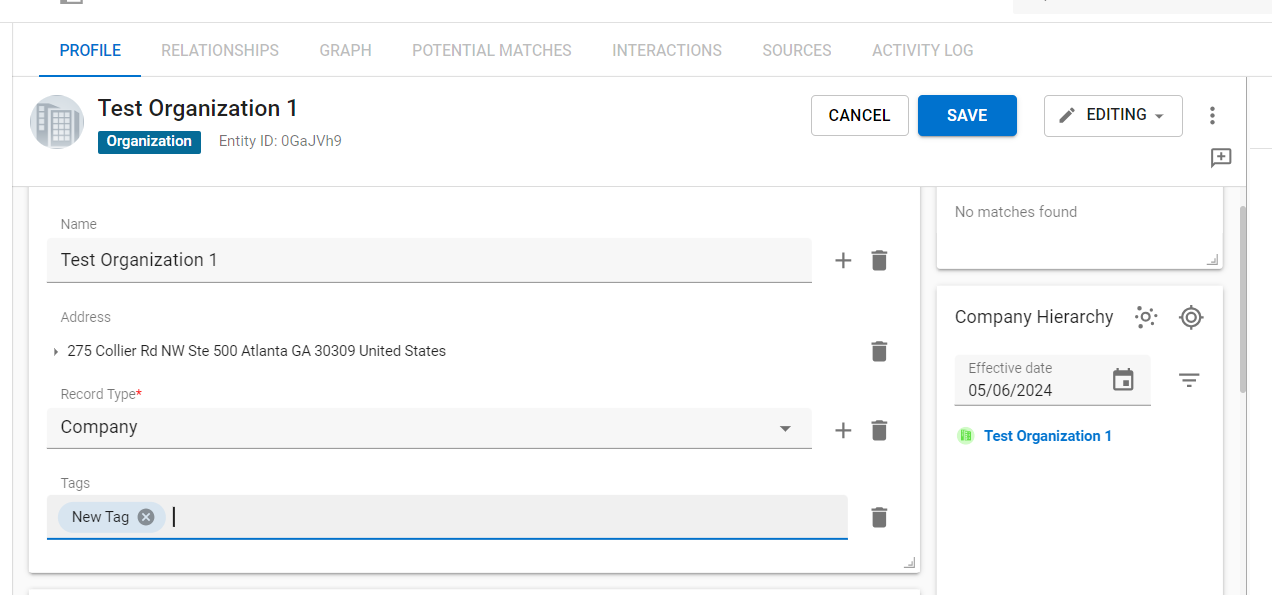The width and height of the screenshot is (1272, 595).
Task: Open Test Organization 1 hierarchy link
Action: (x=1047, y=436)
